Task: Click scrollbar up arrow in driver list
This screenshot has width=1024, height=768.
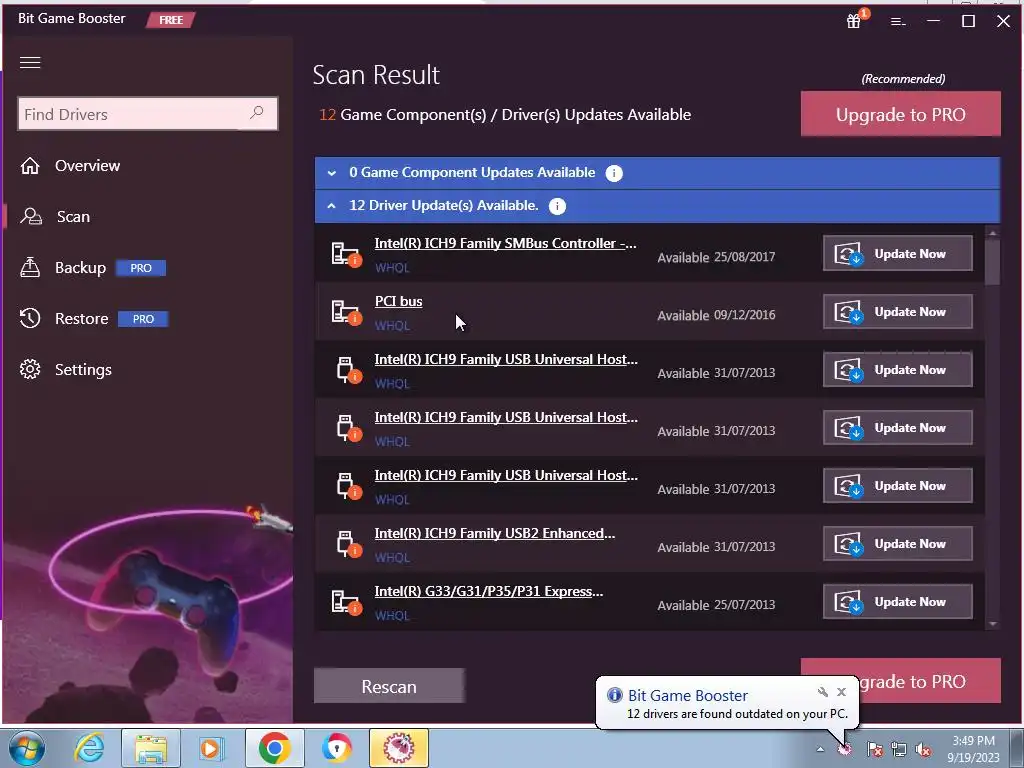Action: [993, 233]
